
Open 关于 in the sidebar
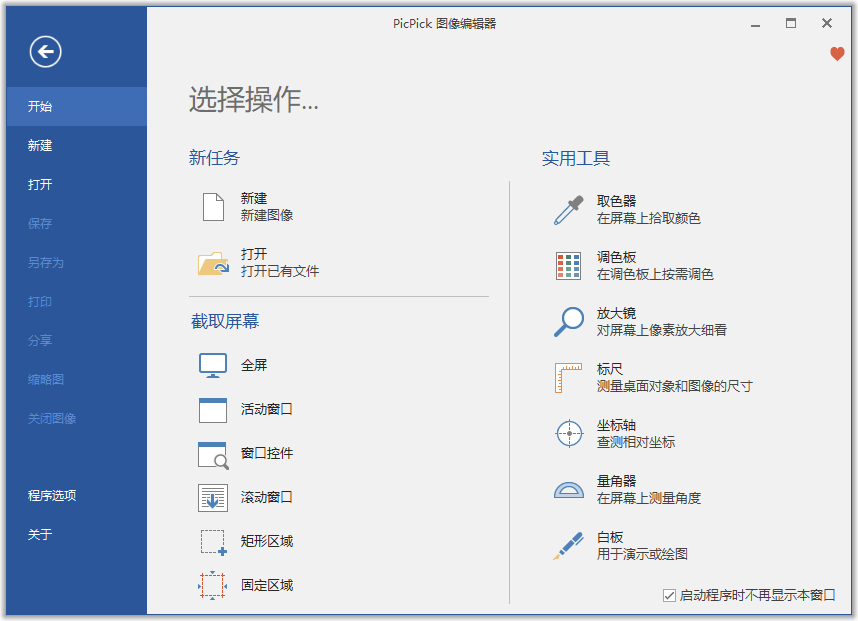pyautogui.click(x=77, y=535)
